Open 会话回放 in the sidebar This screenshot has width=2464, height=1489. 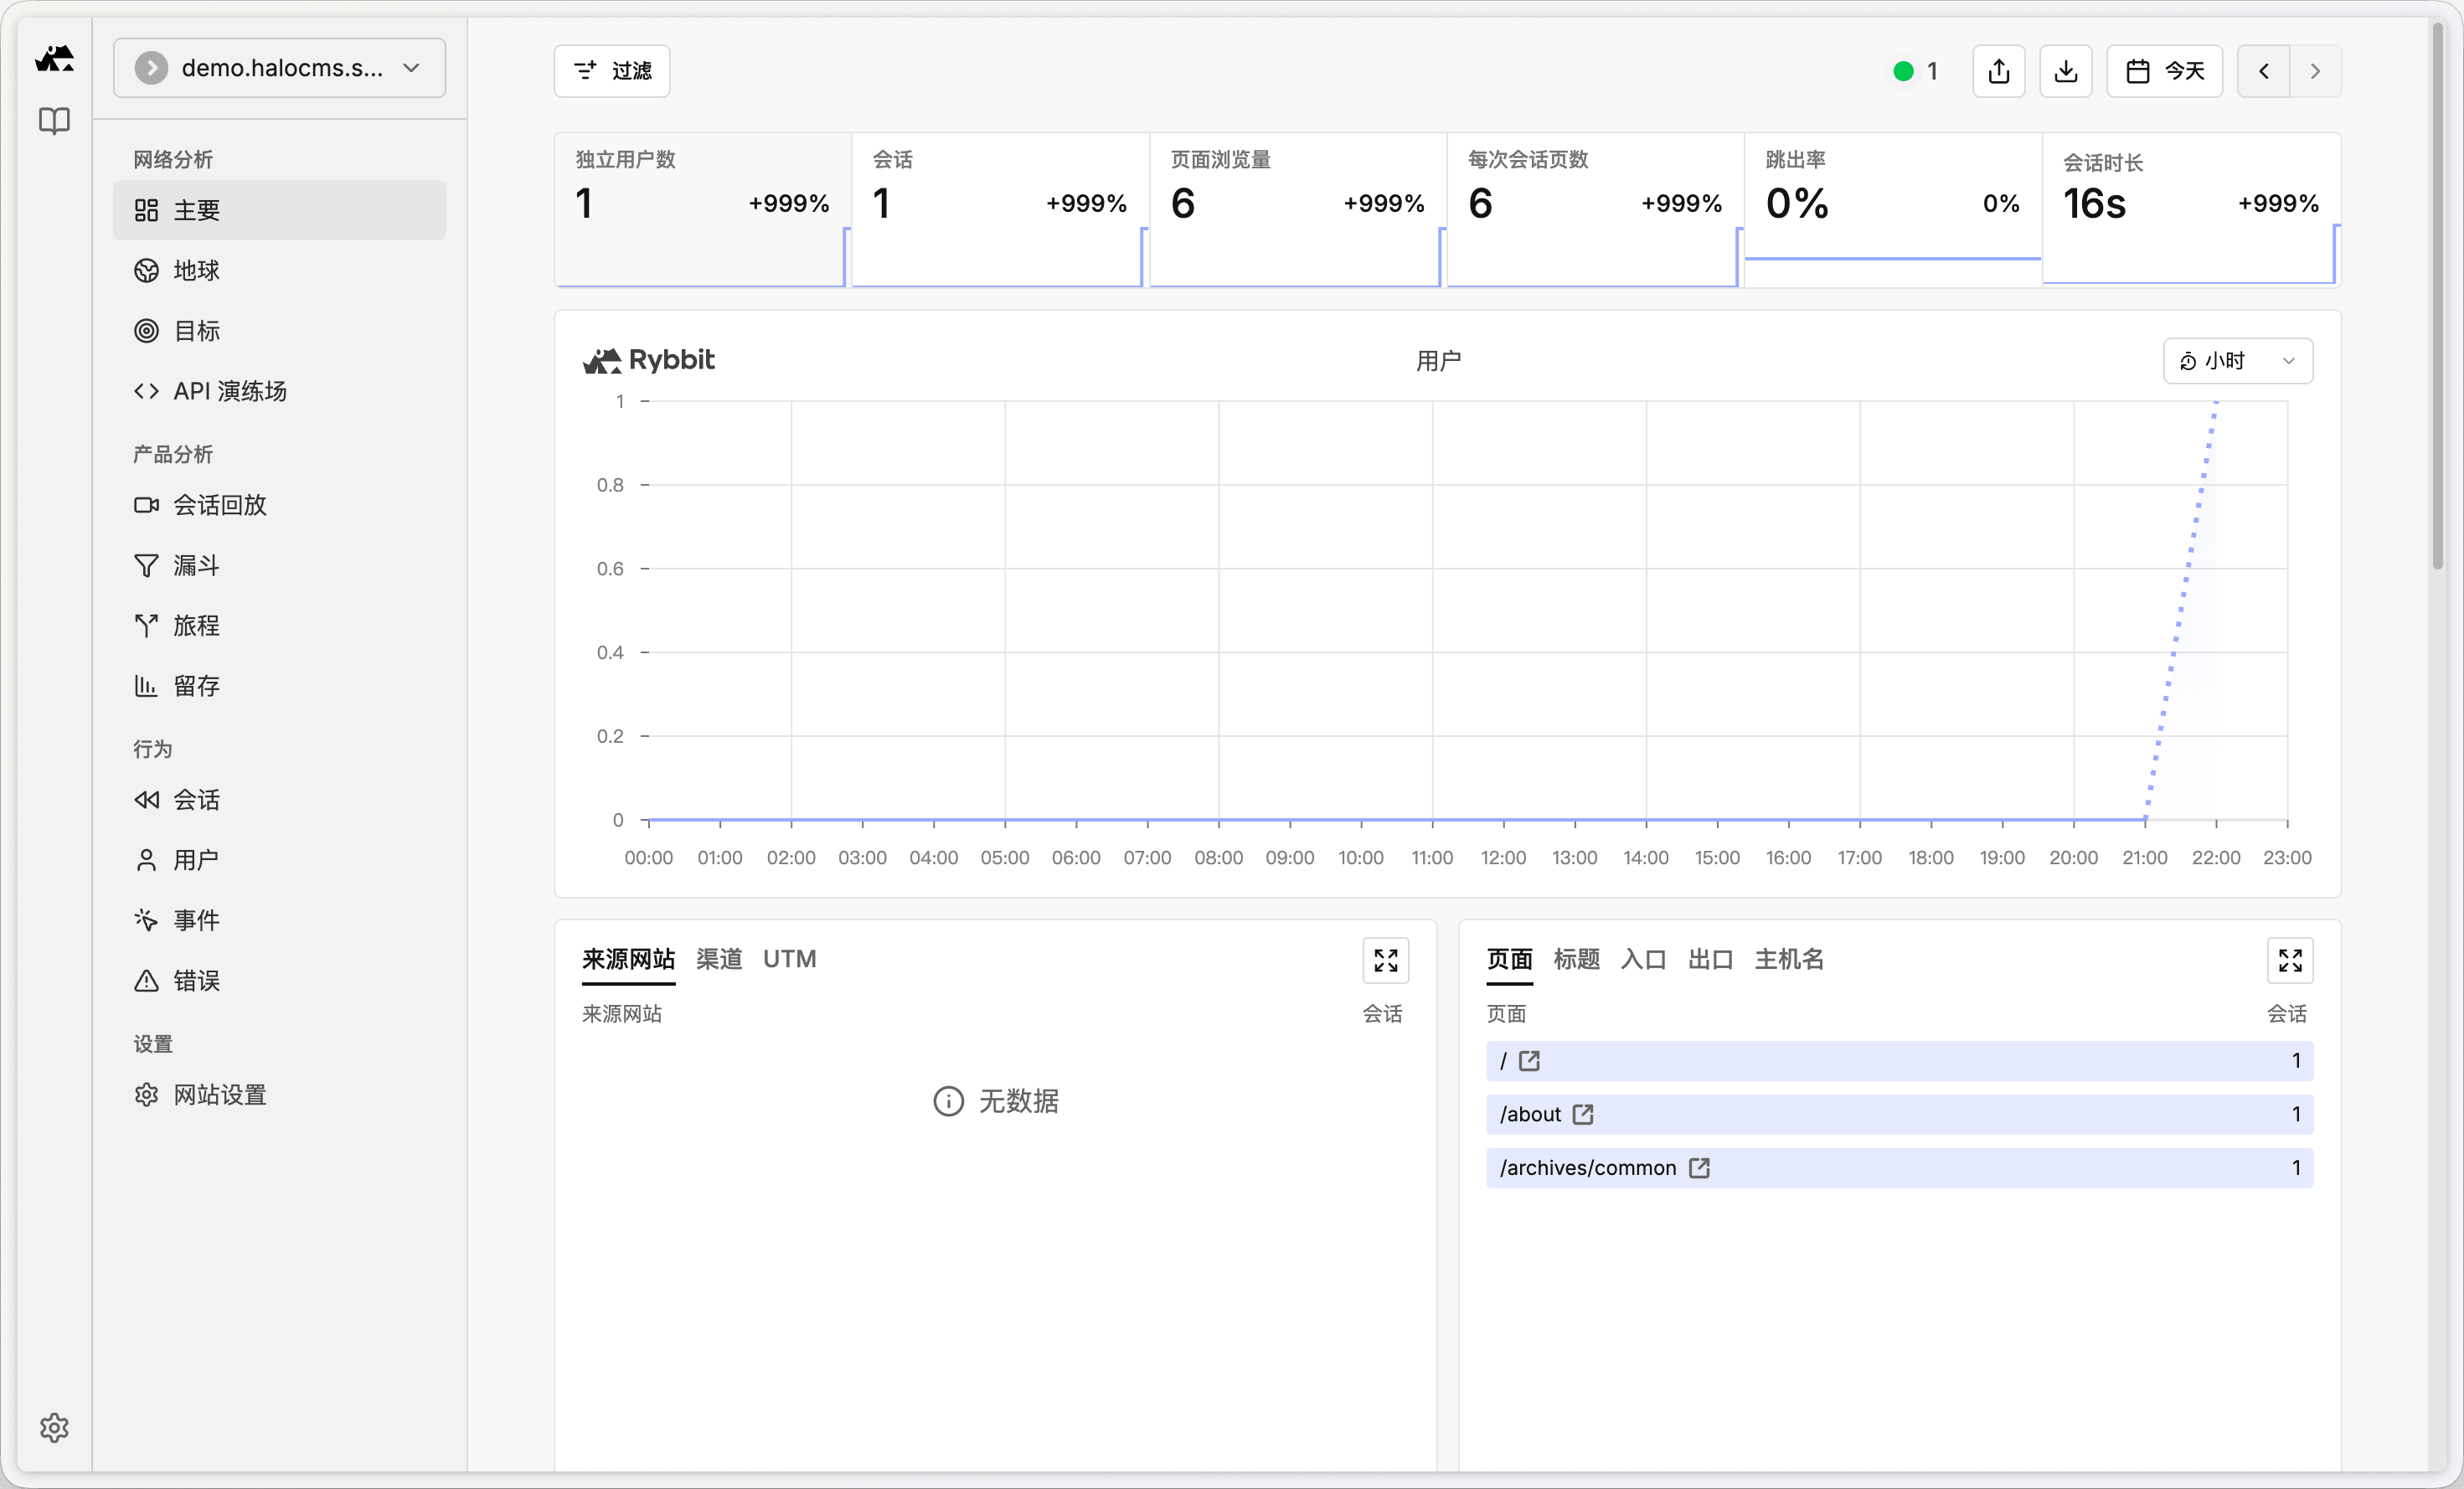pos(219,505)
